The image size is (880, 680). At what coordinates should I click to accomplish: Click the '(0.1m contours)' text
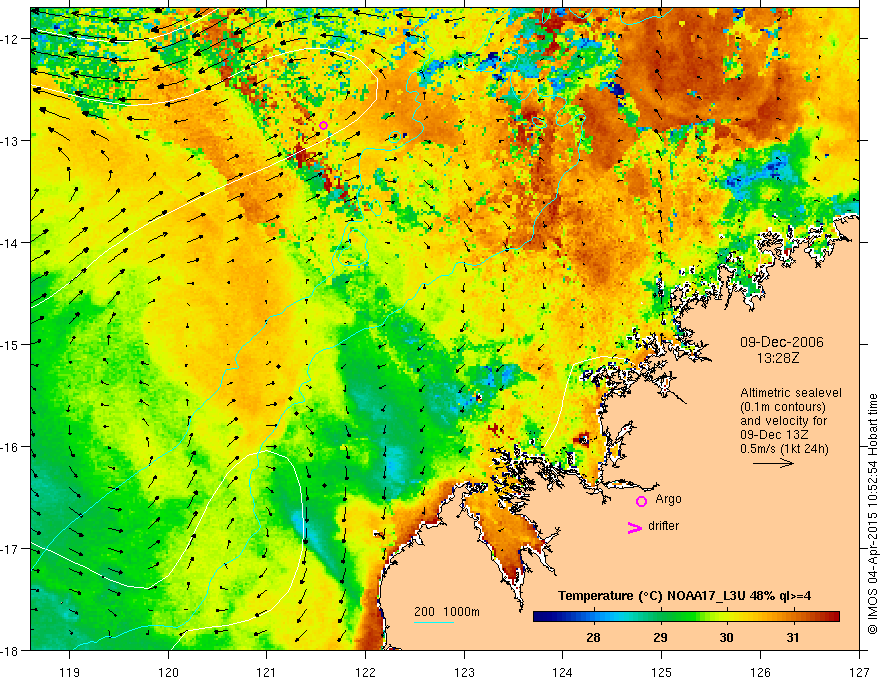pyautogui.click(x=783, y=407)
